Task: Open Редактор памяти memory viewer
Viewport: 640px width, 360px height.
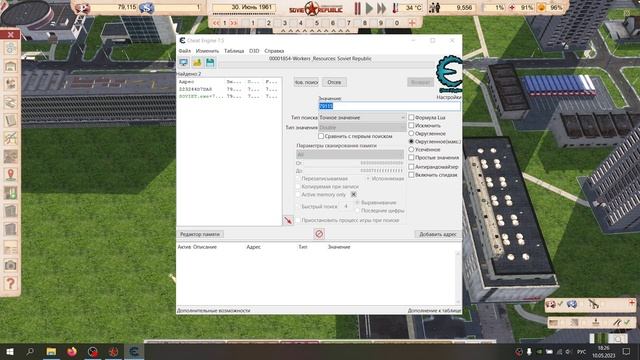Action: point(200,234)
